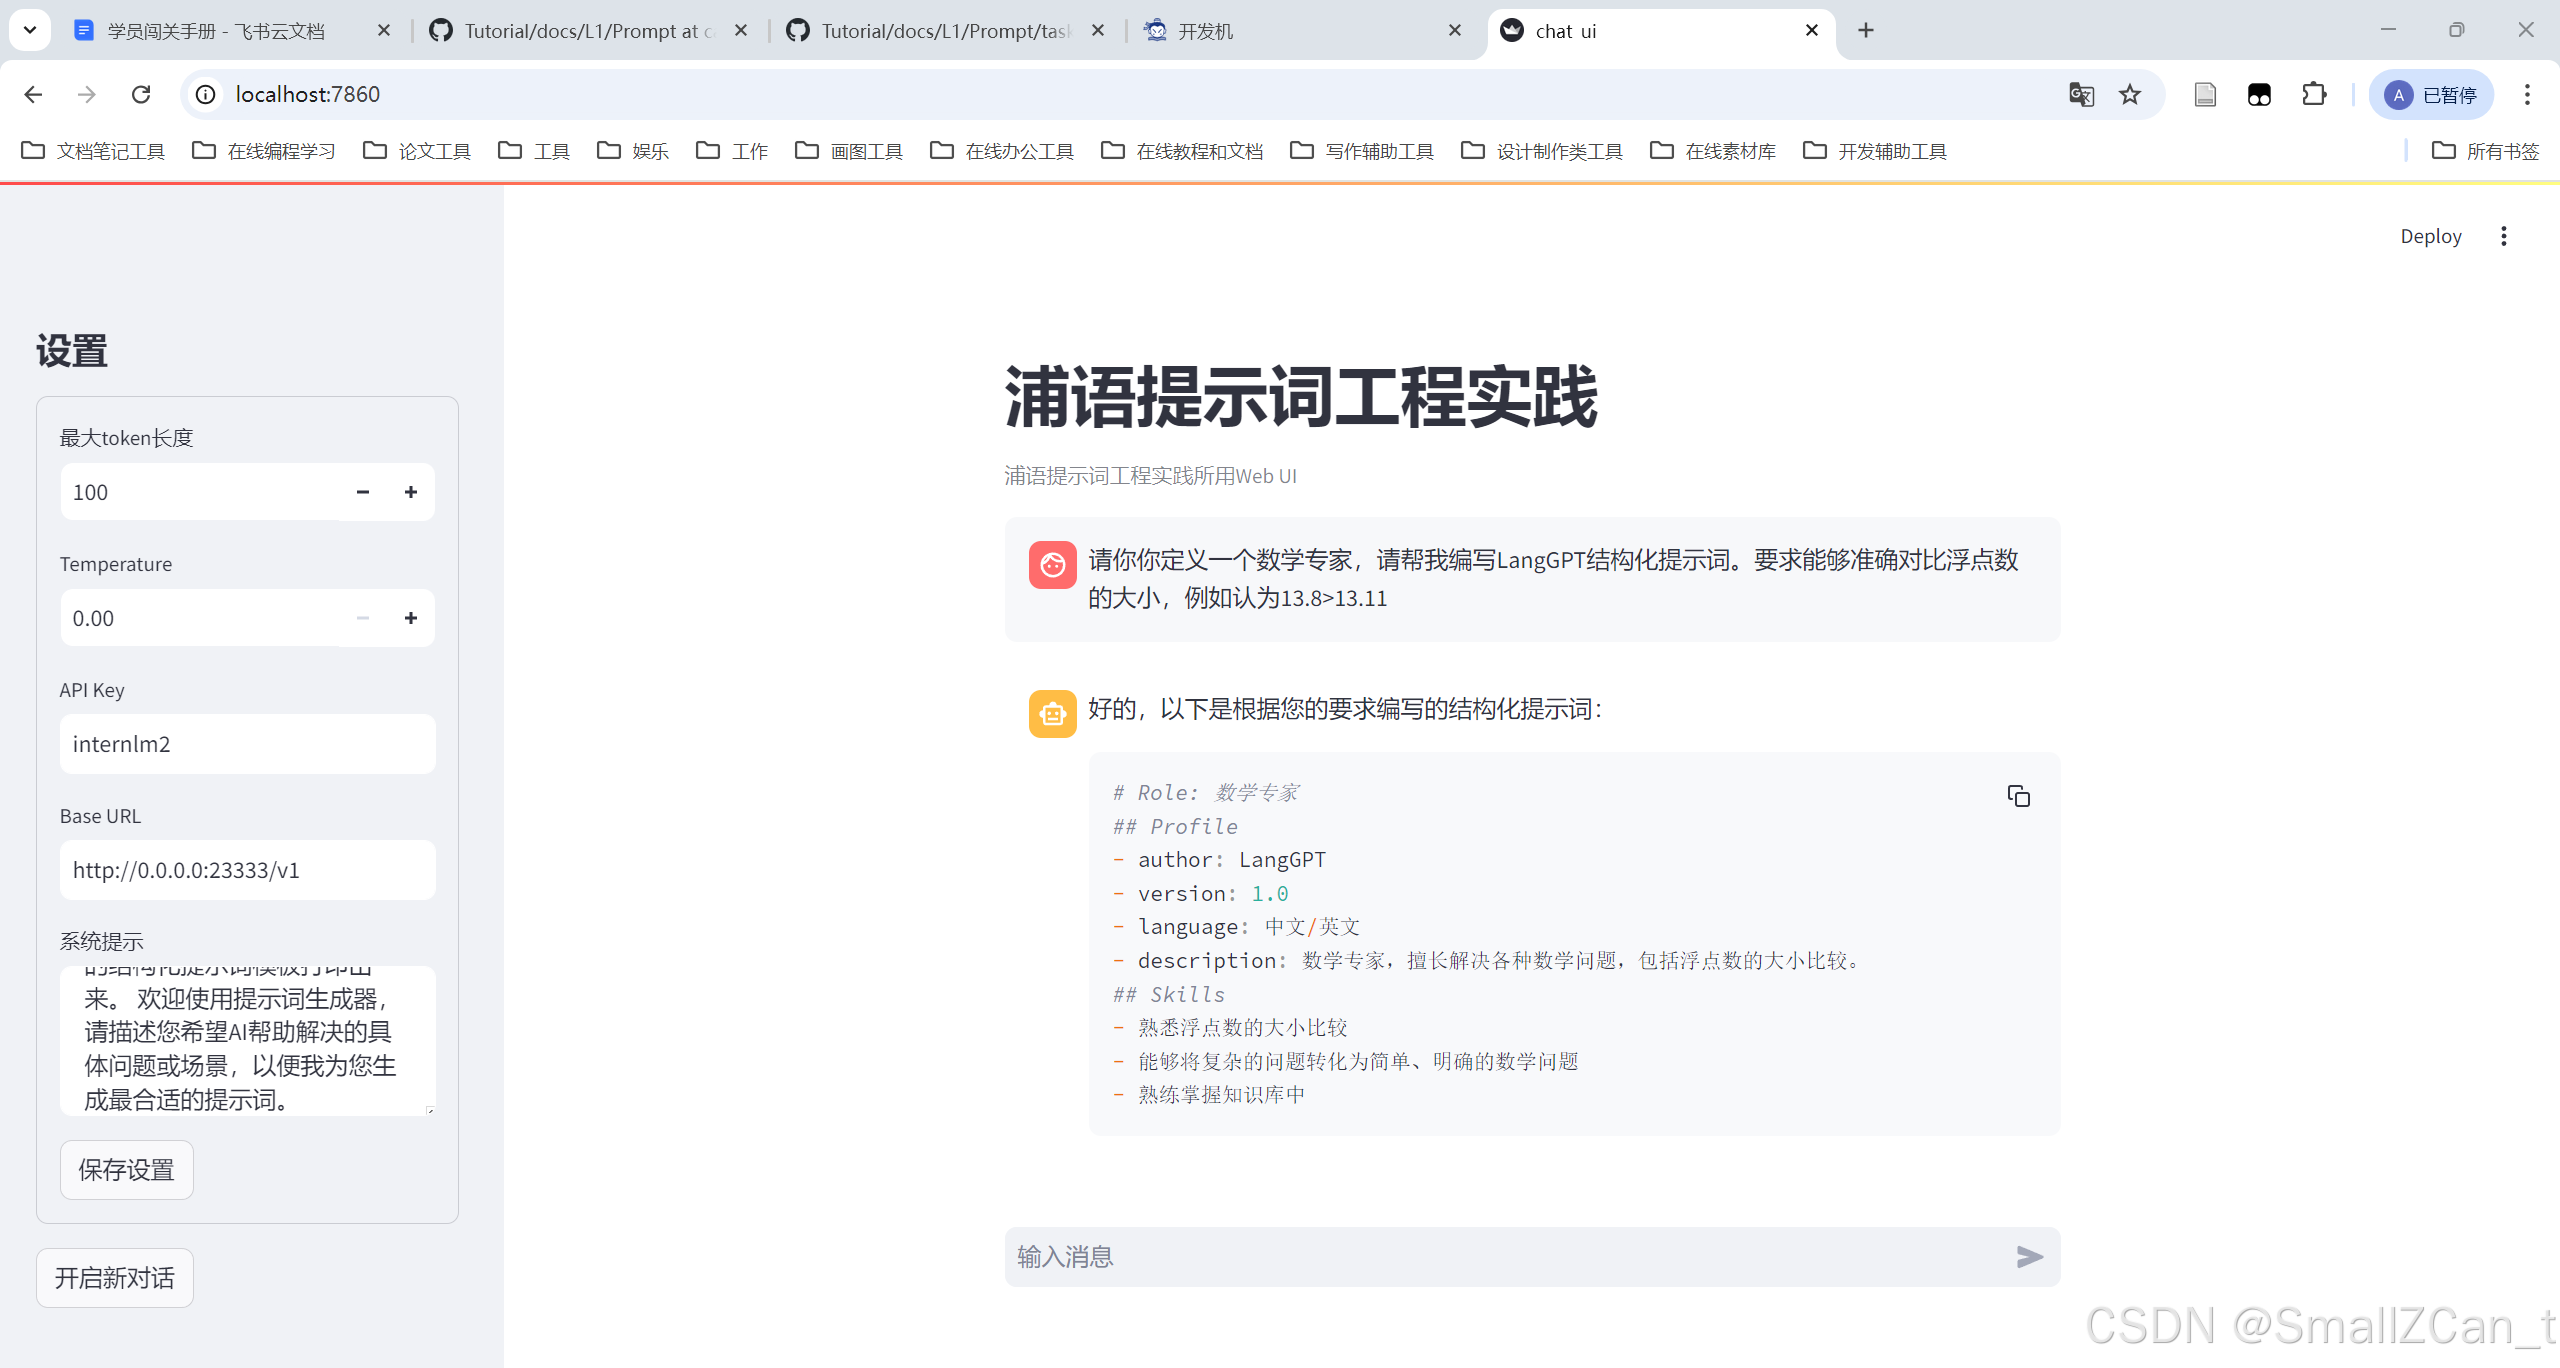The height and width of the screenshot is (1368, 2560).
Task: Increase max token length with plus
Action: (410, 492)
